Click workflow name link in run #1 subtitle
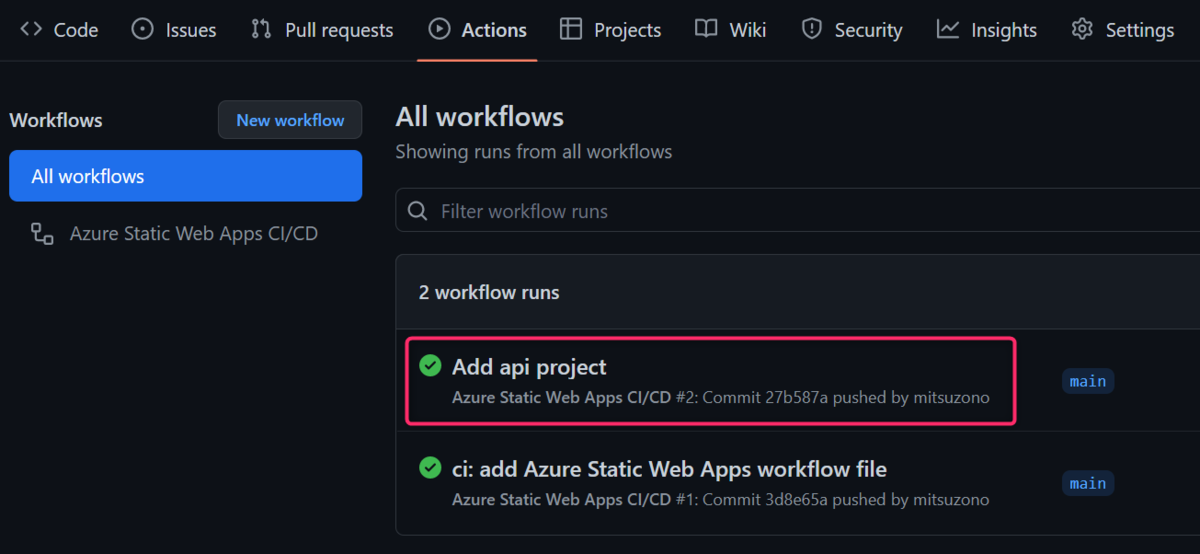 pyautogui.click(x=561, y=499)
